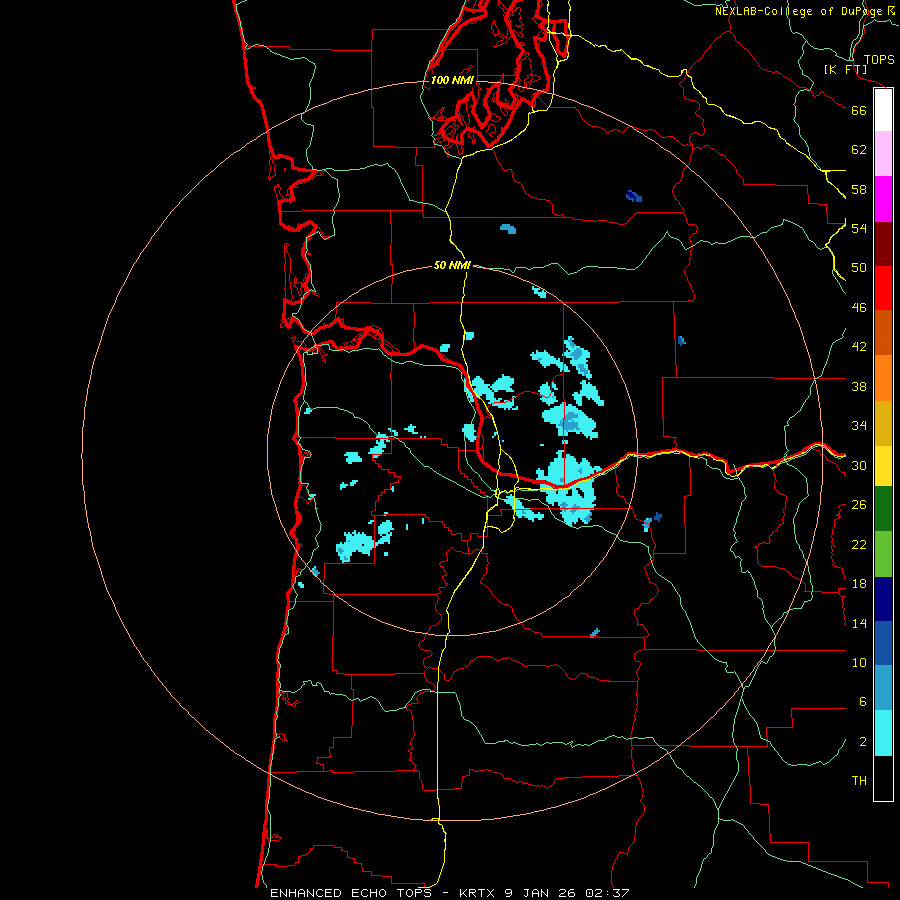This screenshot has height=900, width=900.
Task: Click the navy 14-18 kft legend swatch
Action: 883,599
